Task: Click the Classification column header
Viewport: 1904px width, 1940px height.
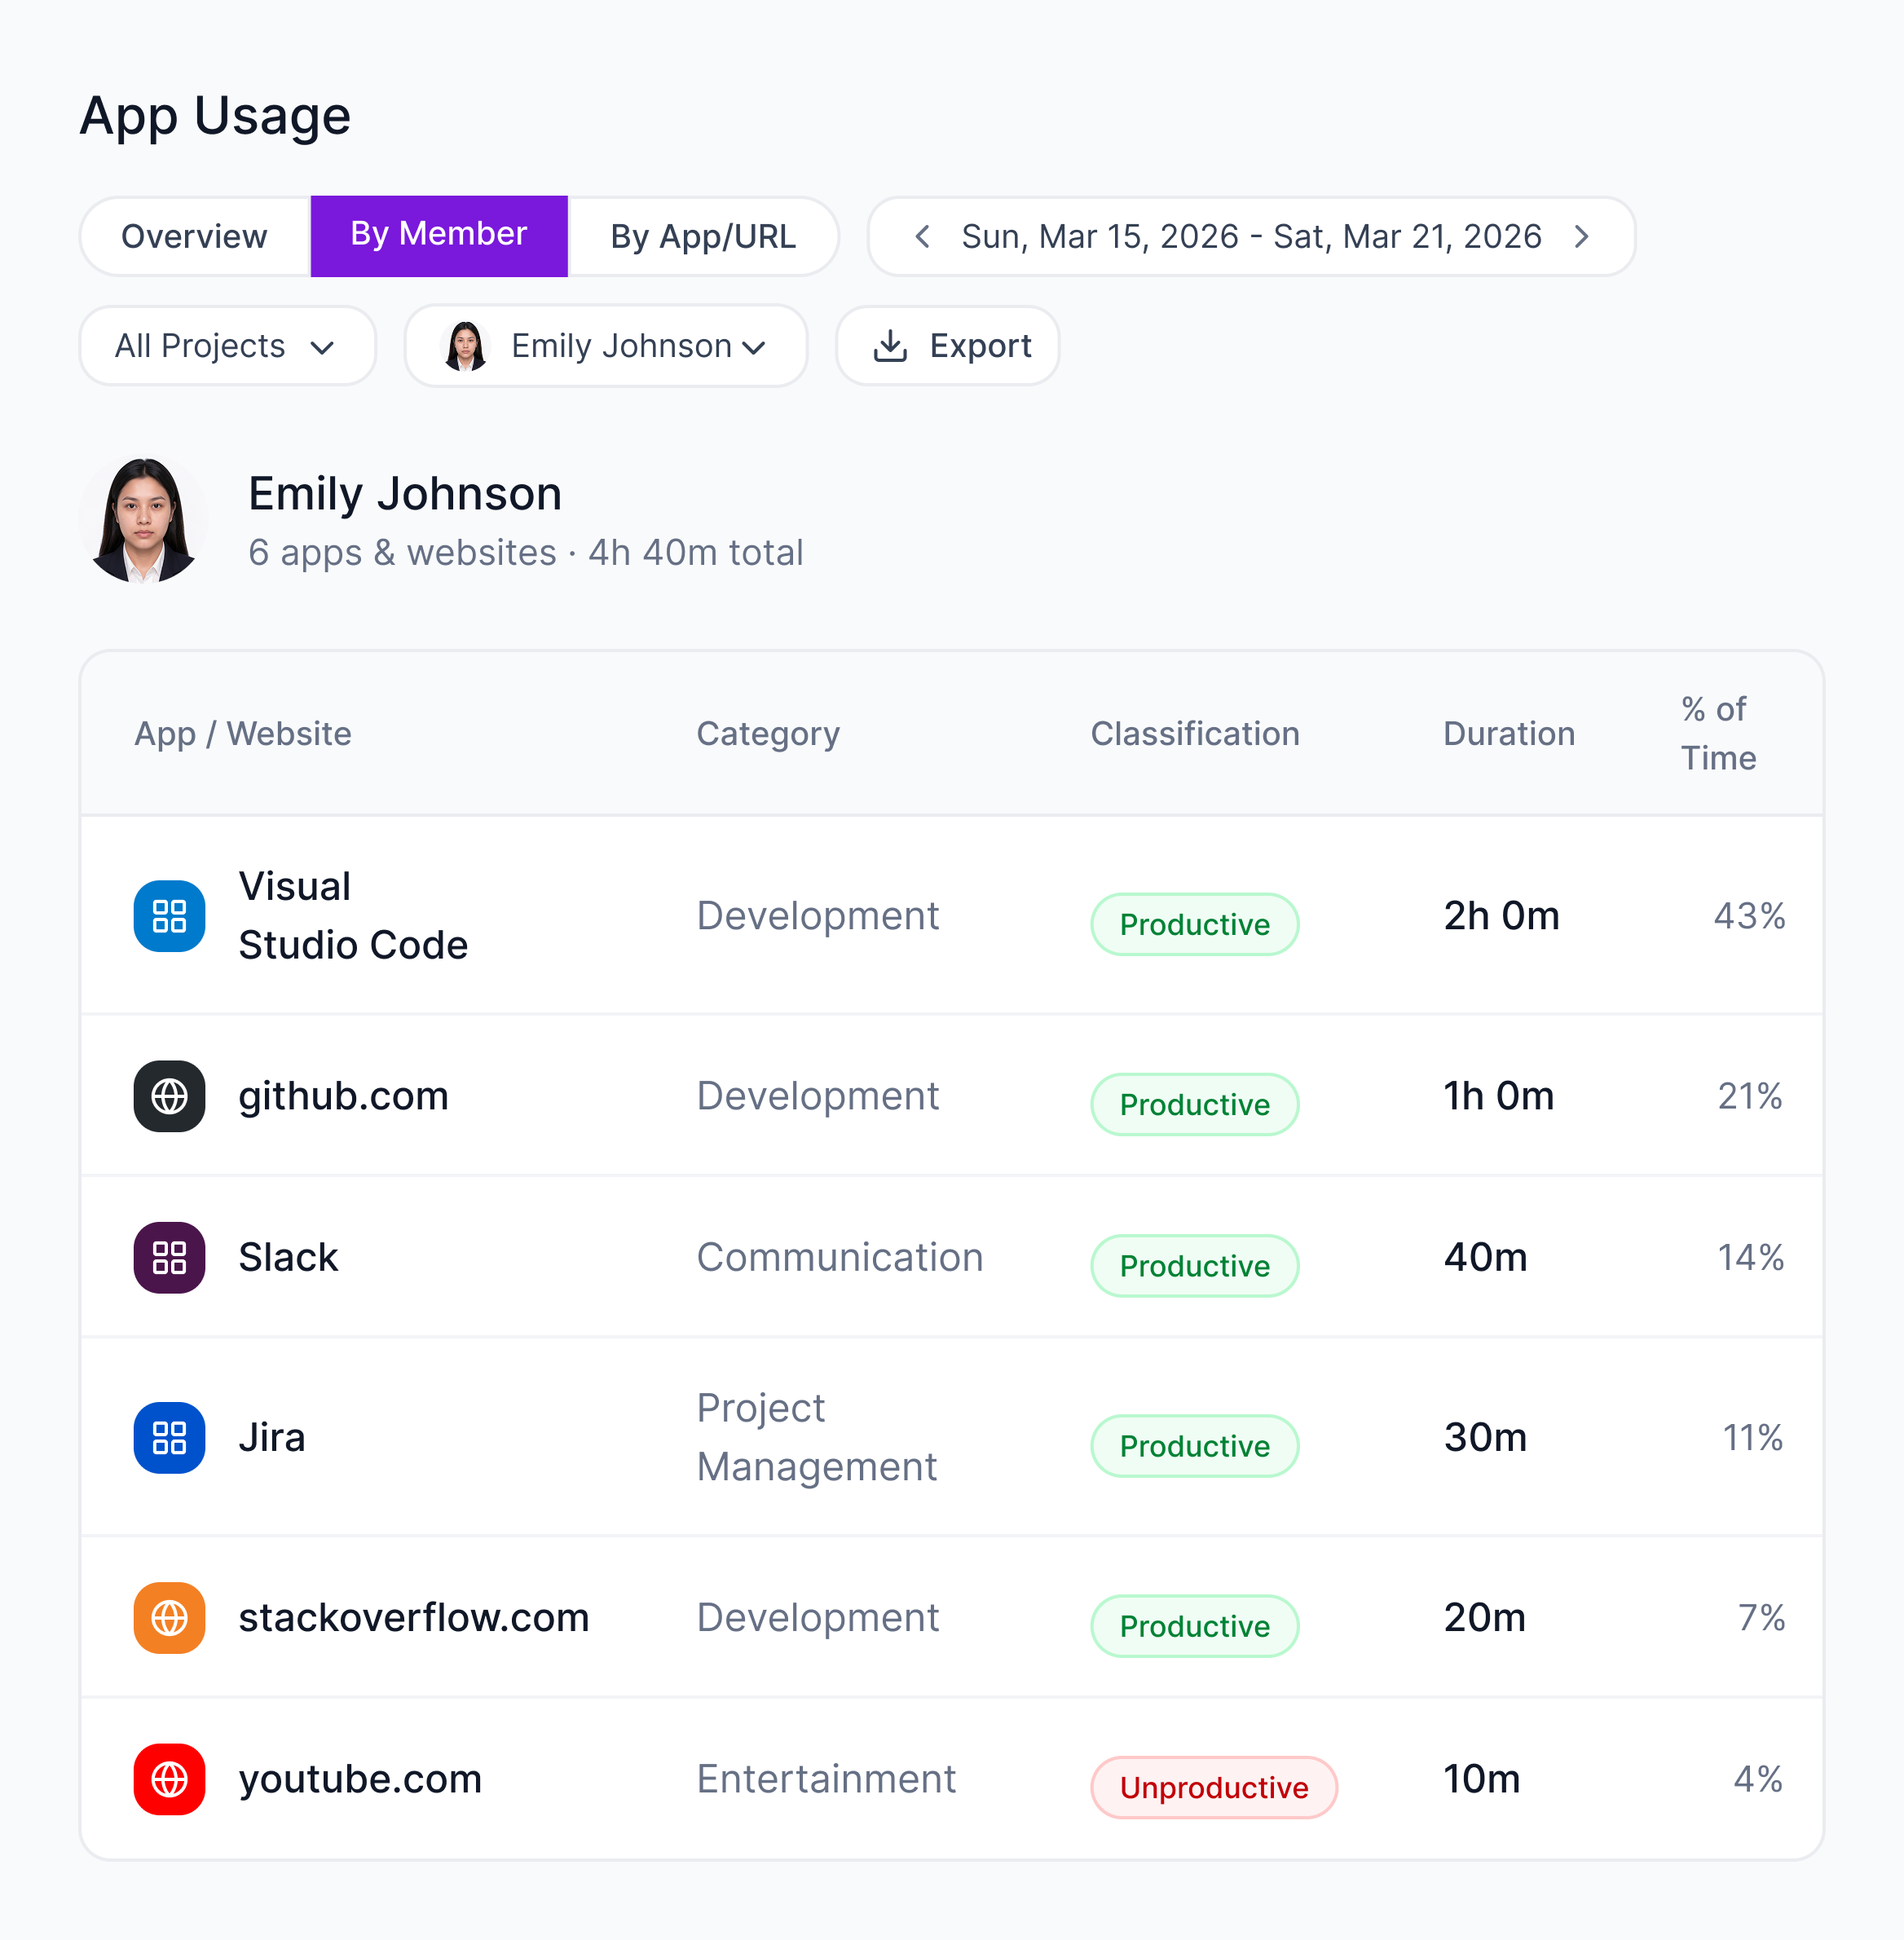Action: click(x=1195, y=734)
